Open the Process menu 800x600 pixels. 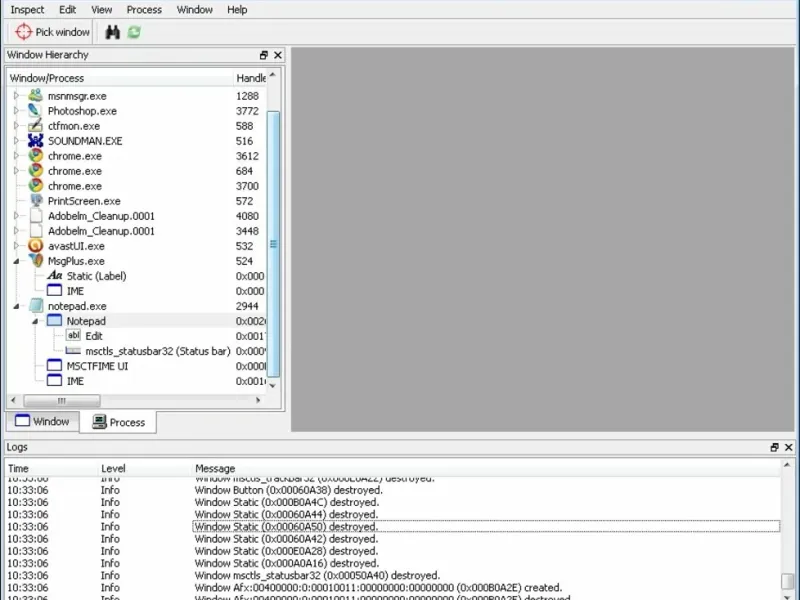144,9
